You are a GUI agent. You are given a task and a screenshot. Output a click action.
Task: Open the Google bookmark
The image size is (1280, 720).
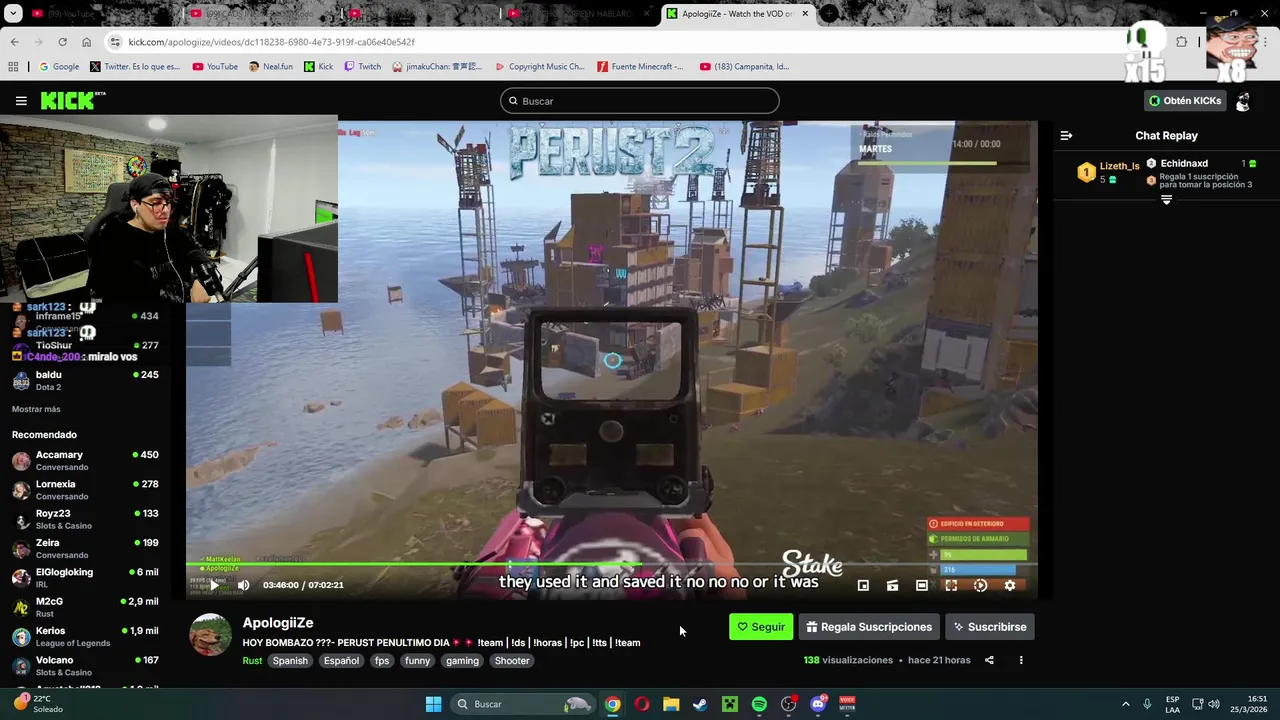point(58,67)
